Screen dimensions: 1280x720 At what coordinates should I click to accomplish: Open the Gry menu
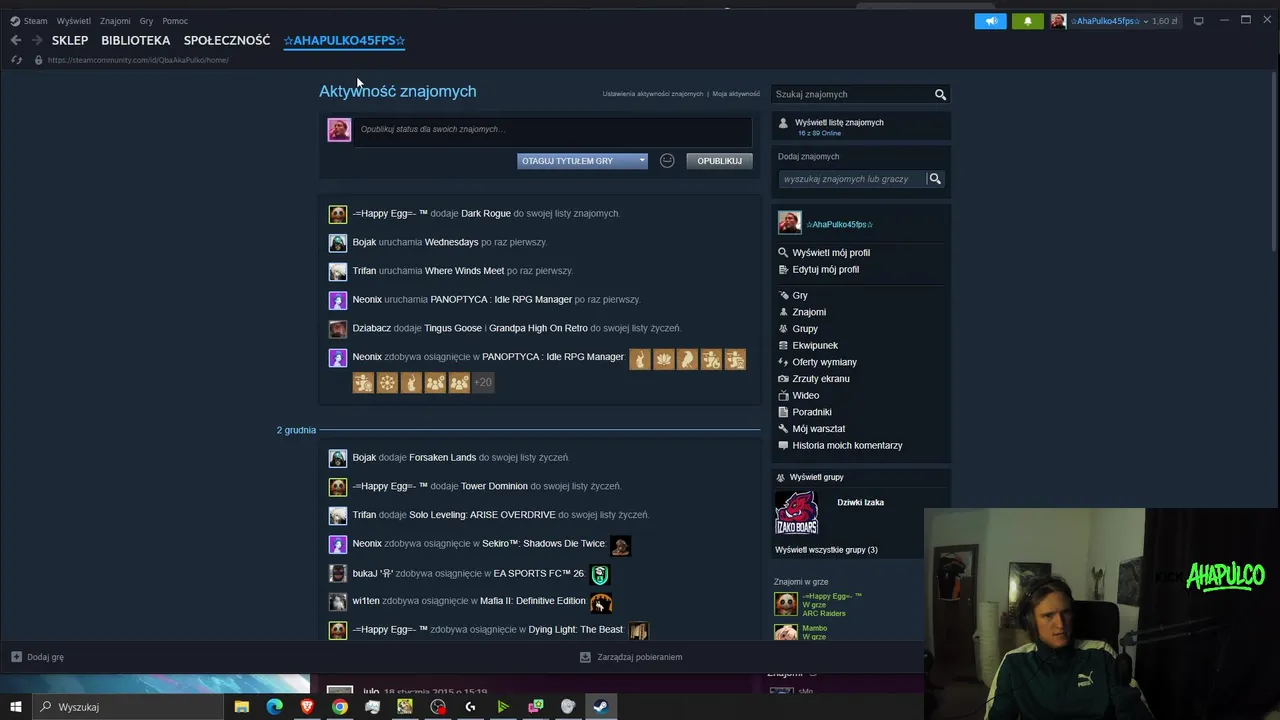coord(147,21)
